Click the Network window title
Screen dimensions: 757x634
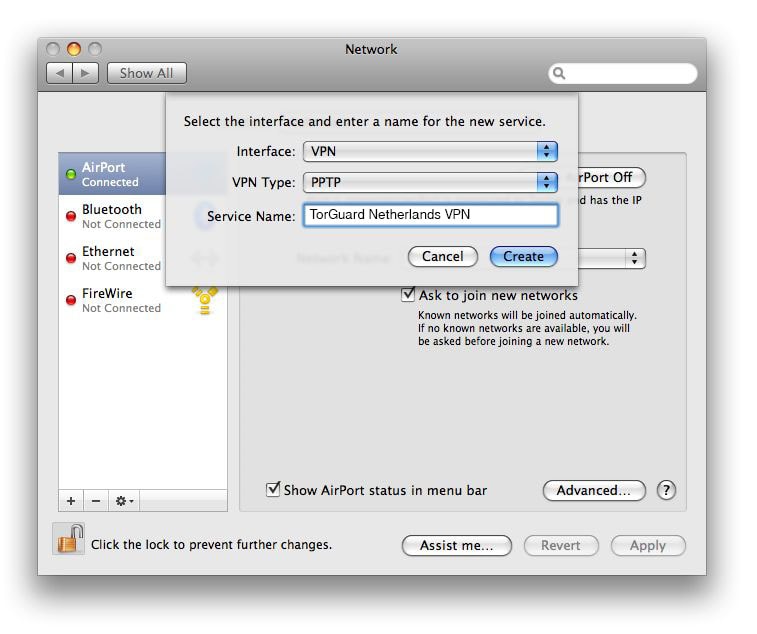tap(371, 49)
